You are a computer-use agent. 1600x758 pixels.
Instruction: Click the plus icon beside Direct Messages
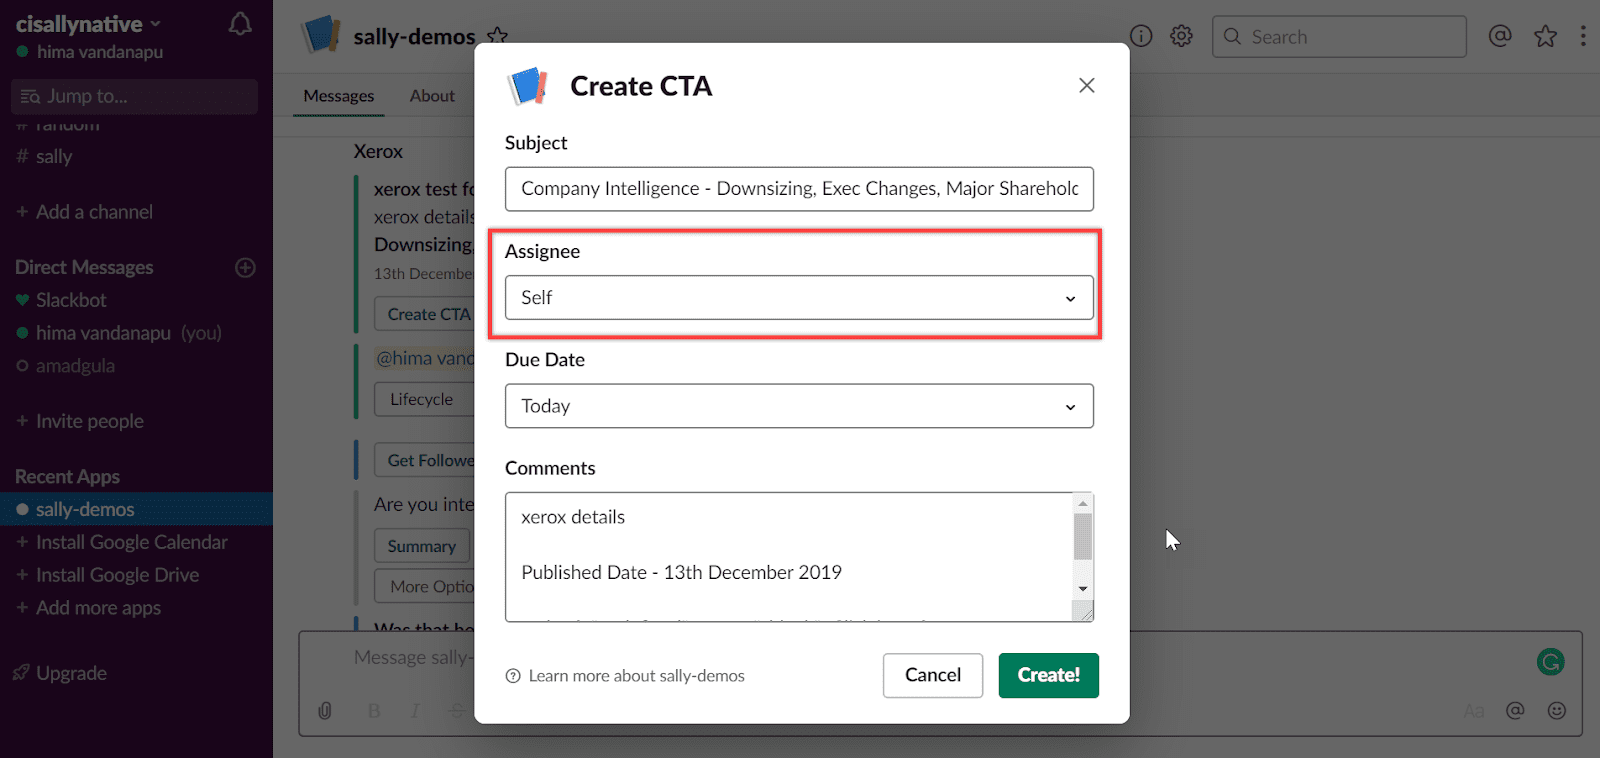(245, 267)
